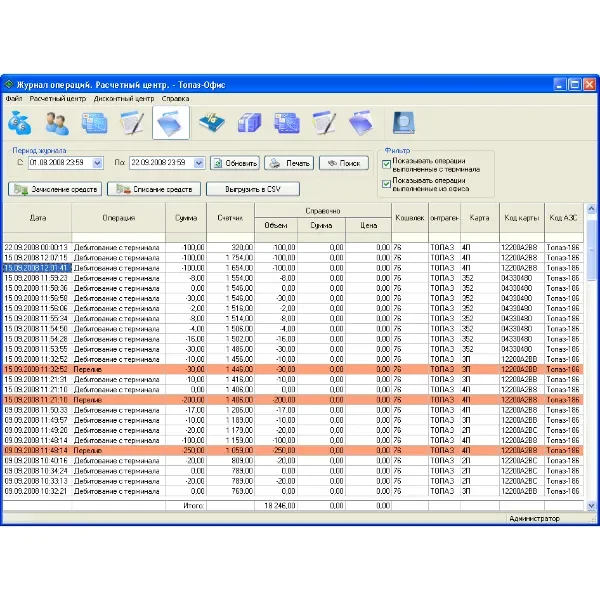Open the Дисконтный центр menu
The image size is (600, 600).
(x=124, y=99)
